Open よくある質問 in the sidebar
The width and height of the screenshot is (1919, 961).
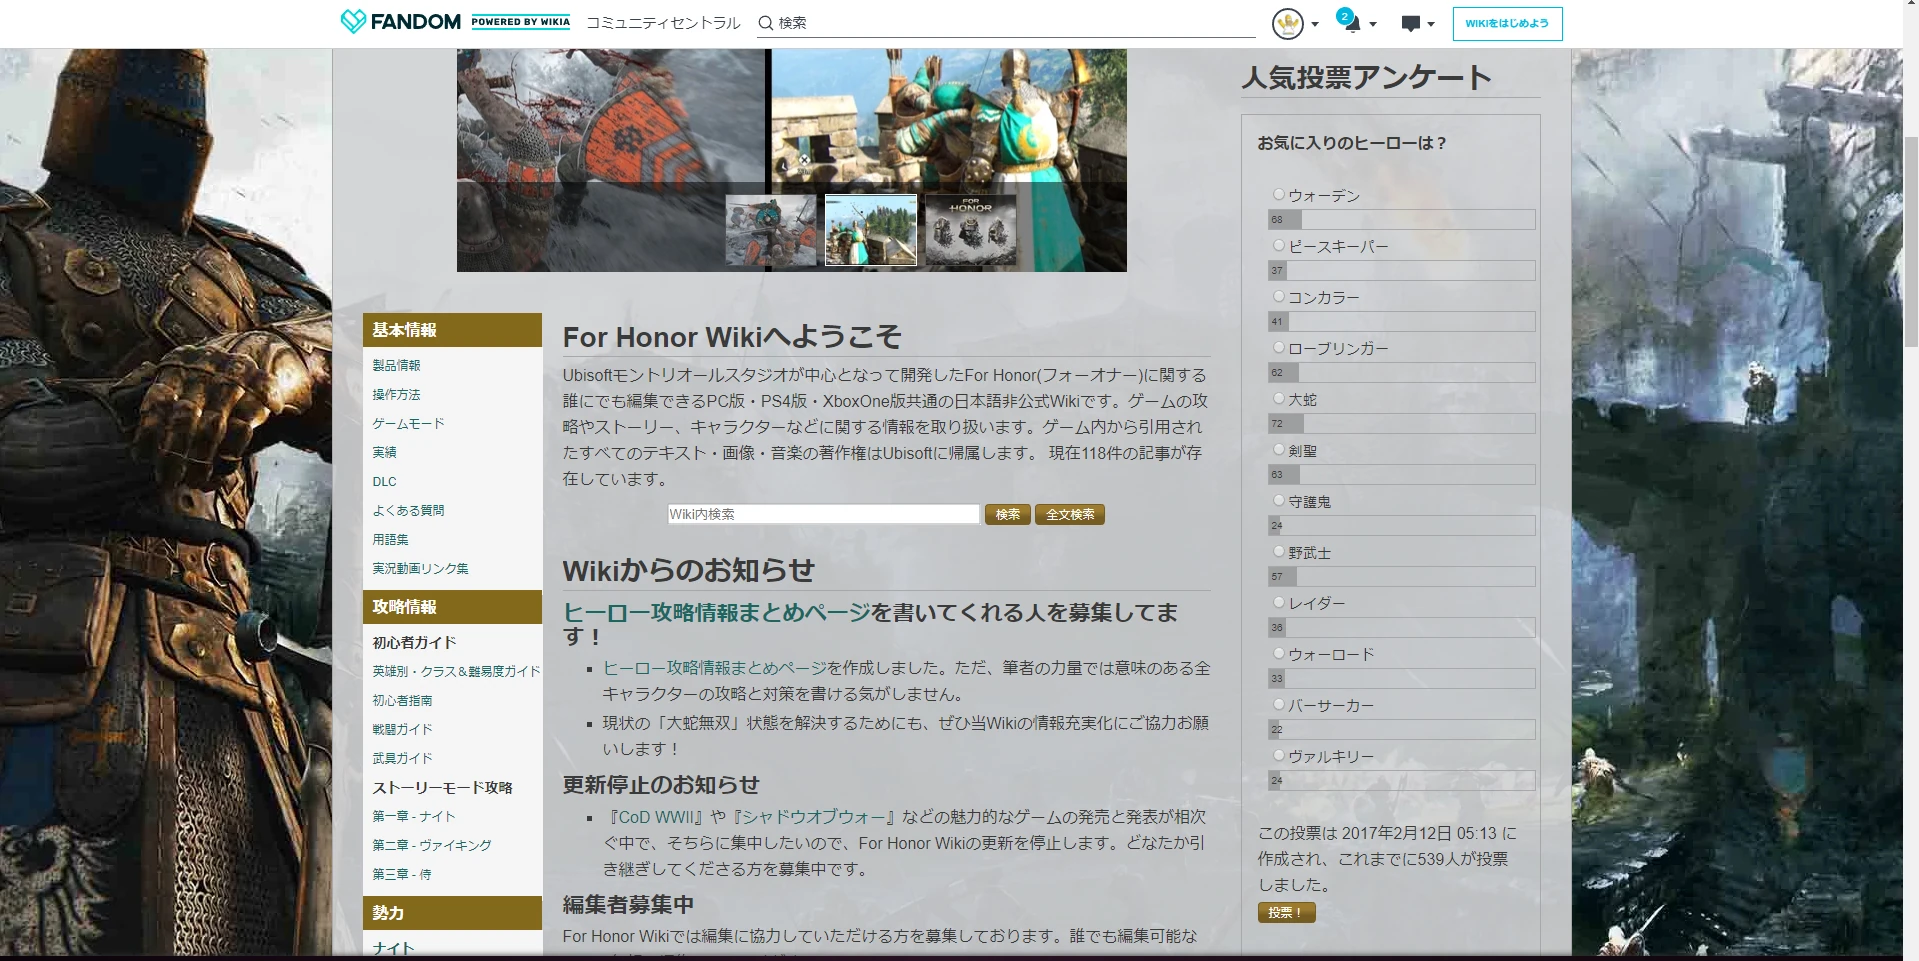(408, 510)
